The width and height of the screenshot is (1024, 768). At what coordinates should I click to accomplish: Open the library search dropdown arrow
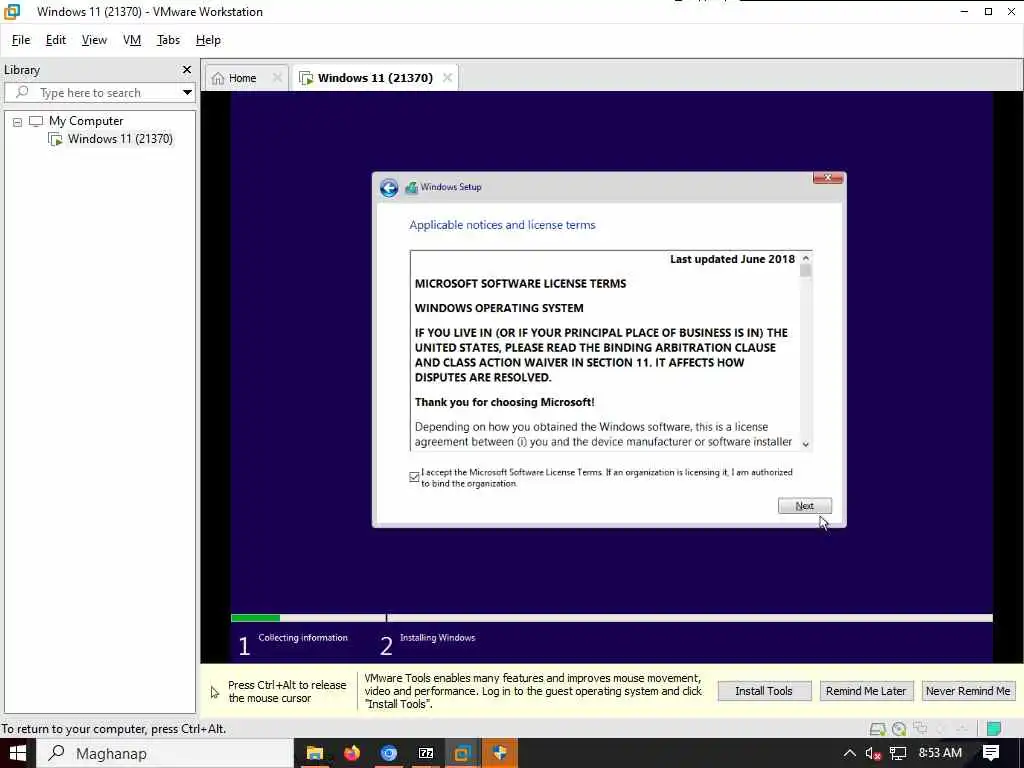point(187,92)
